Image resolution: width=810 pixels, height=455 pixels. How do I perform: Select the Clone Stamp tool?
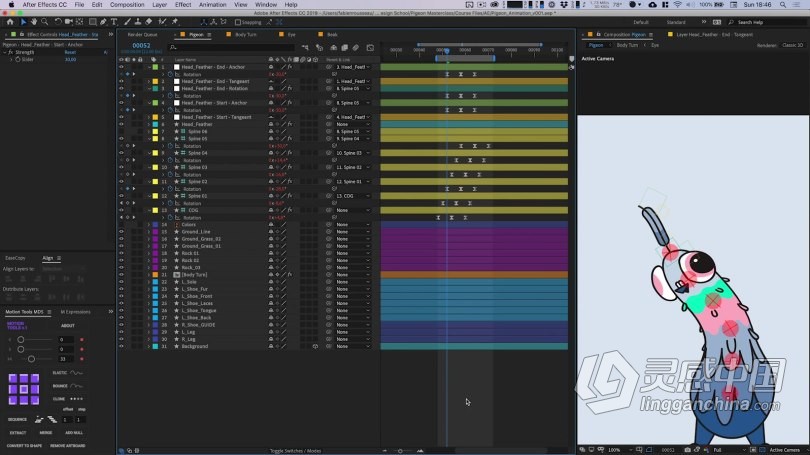tap(138, 22)
